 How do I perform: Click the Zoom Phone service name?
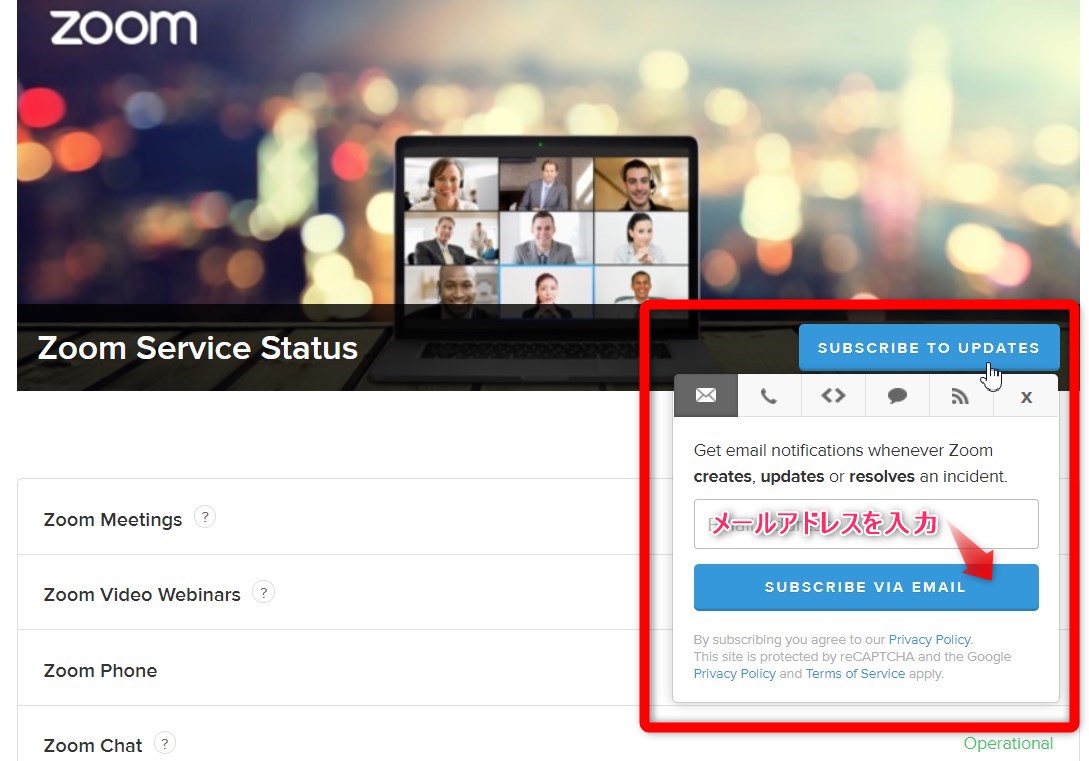tap(100, 671)
